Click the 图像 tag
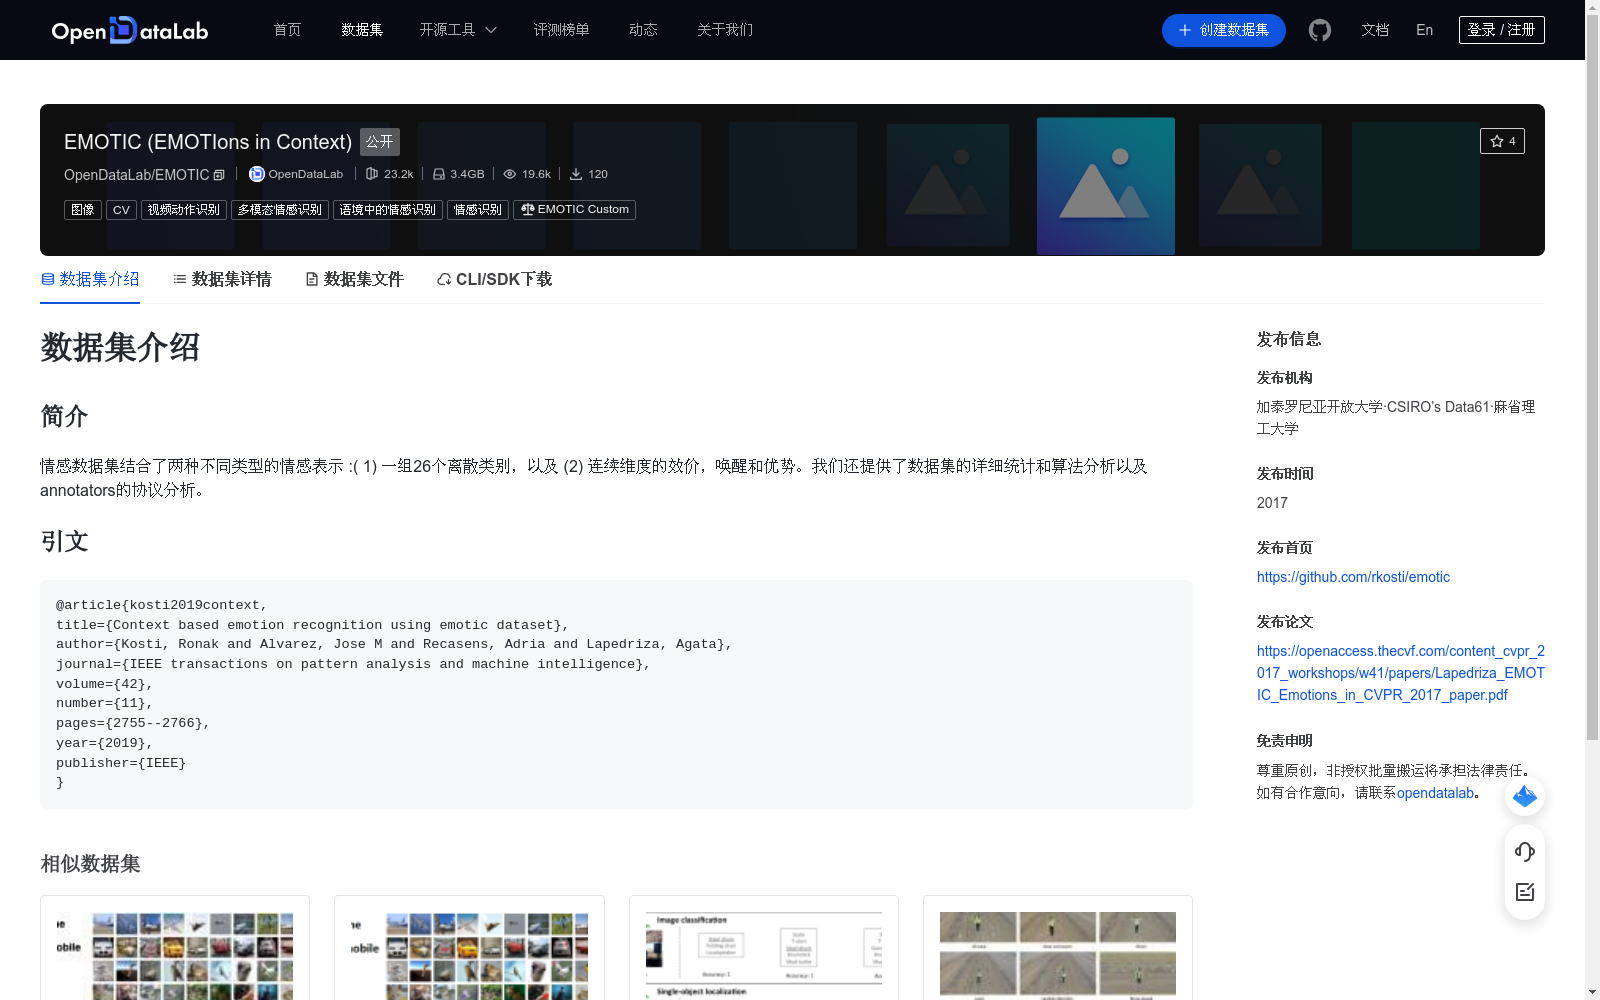 point(83,210)
